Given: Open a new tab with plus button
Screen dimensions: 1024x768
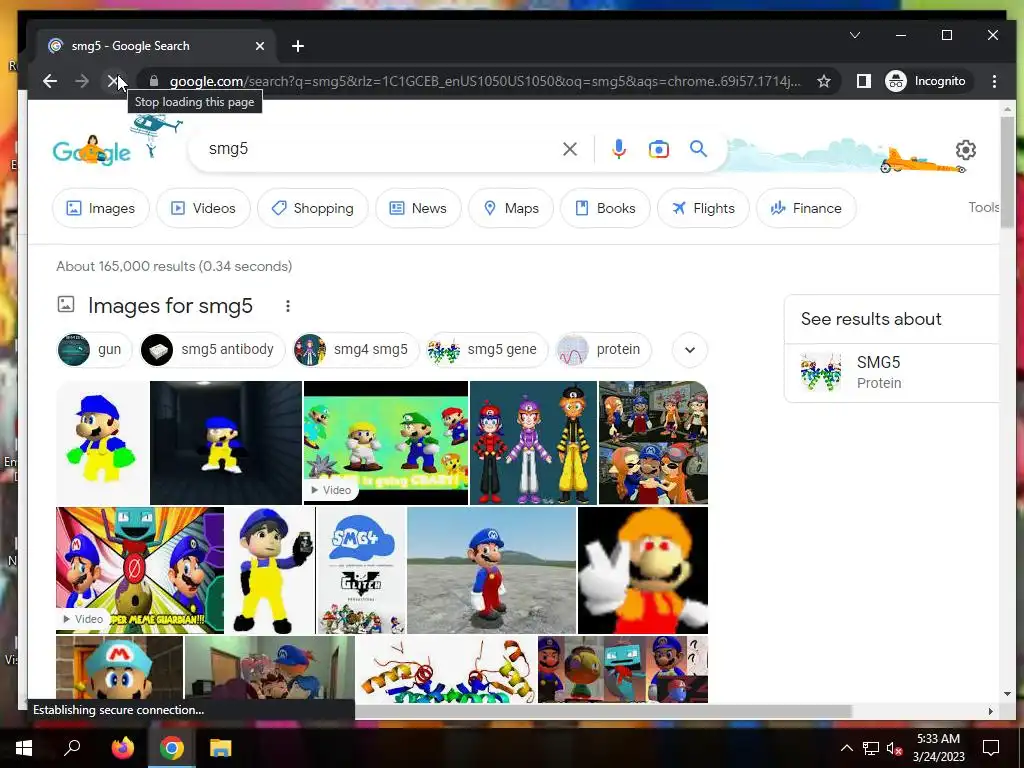Looking at the screenshot, I should [298, 46].
